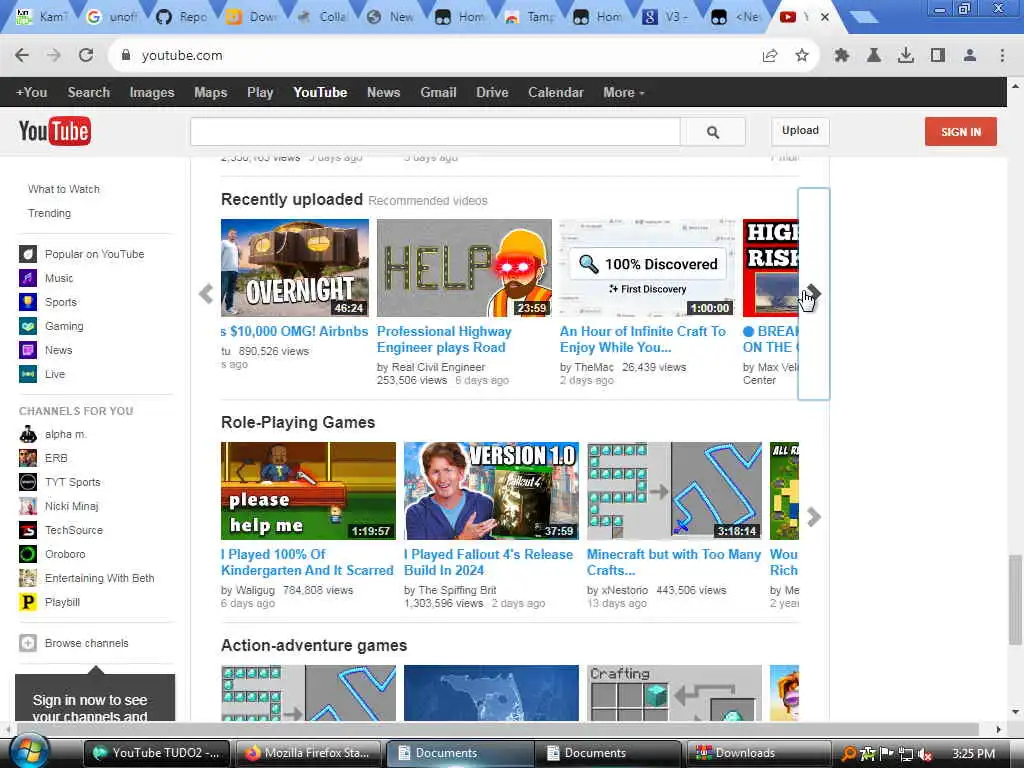This screenshot has height=768, width=1024.
Task: Open Calendar in the Google bar
Action: coord(556,93)
